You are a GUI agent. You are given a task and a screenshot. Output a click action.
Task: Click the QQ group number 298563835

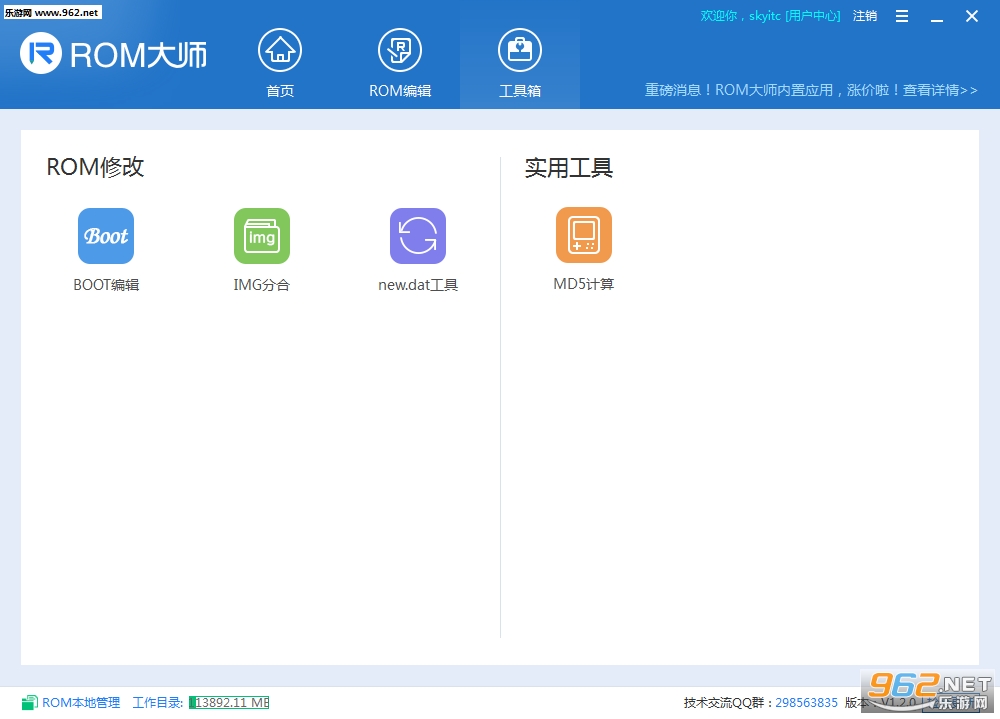point(806,703)
